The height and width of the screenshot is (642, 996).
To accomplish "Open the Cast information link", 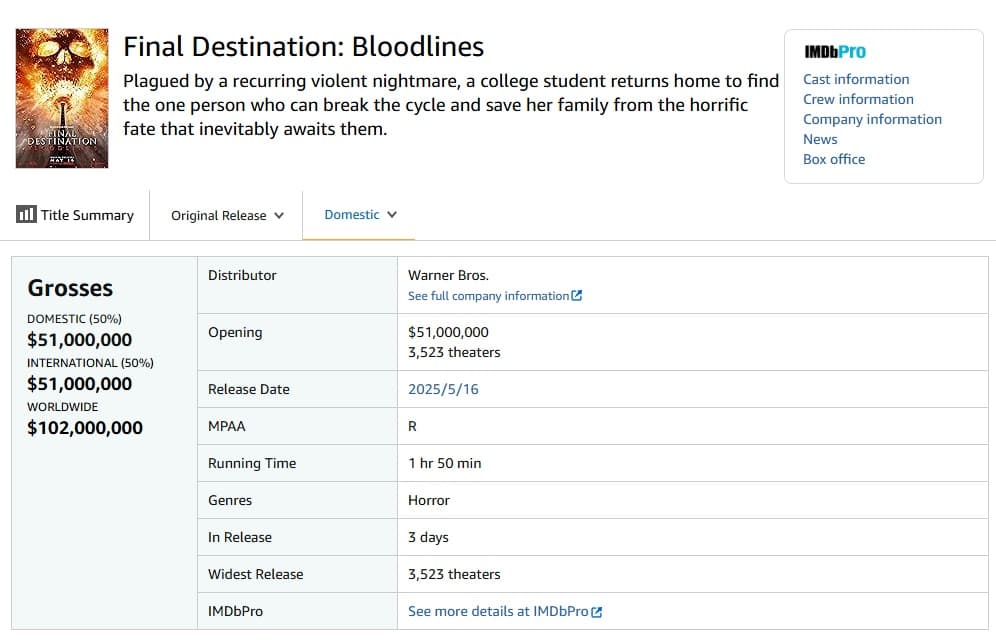I will pyautogui.click(x=856, y=79).
